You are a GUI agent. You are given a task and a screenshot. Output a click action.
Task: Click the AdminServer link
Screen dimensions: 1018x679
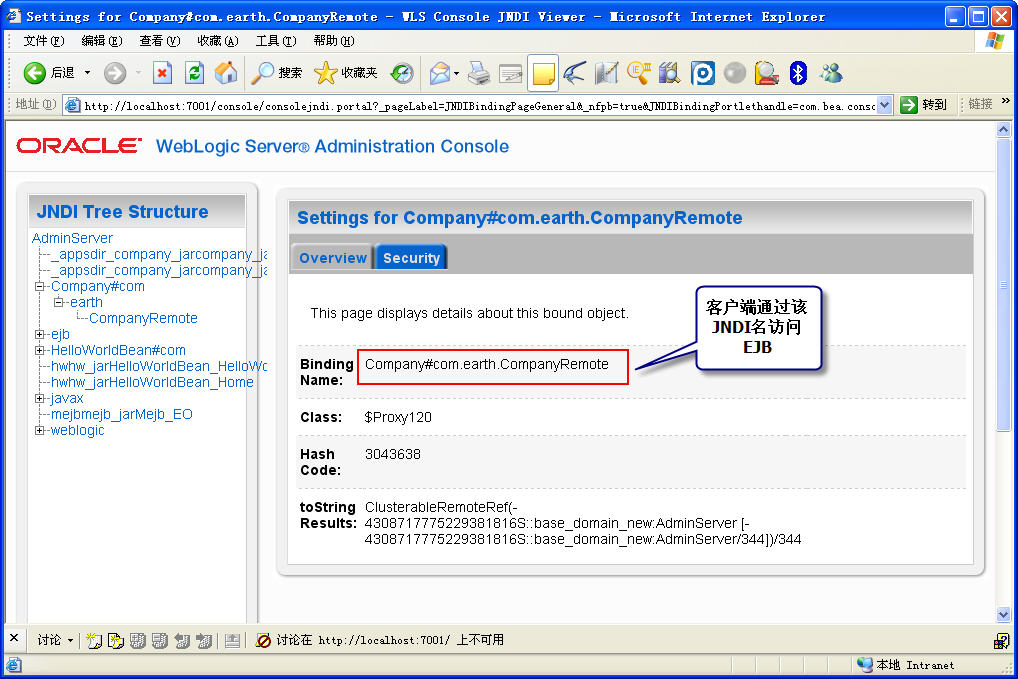[x=72, y=238]
